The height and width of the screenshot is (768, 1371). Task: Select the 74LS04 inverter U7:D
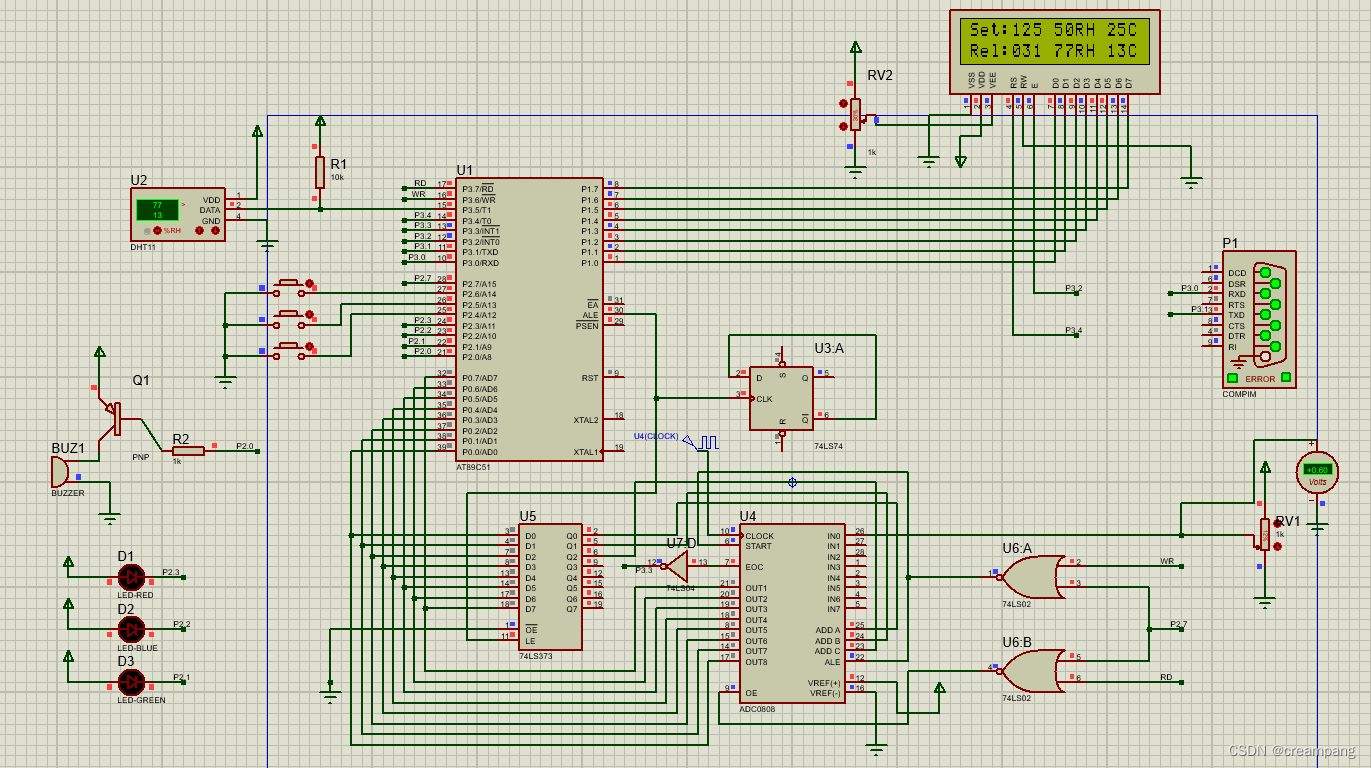click(x=676, y=567)
